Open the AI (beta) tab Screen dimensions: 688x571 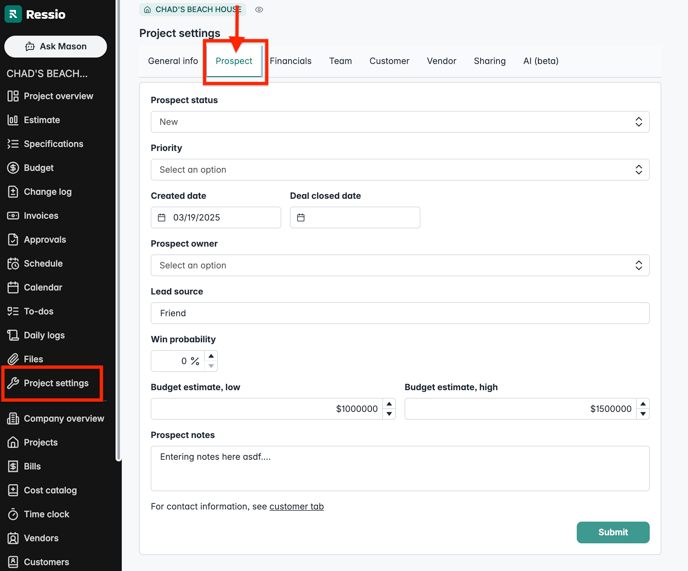tap(540, 61)
